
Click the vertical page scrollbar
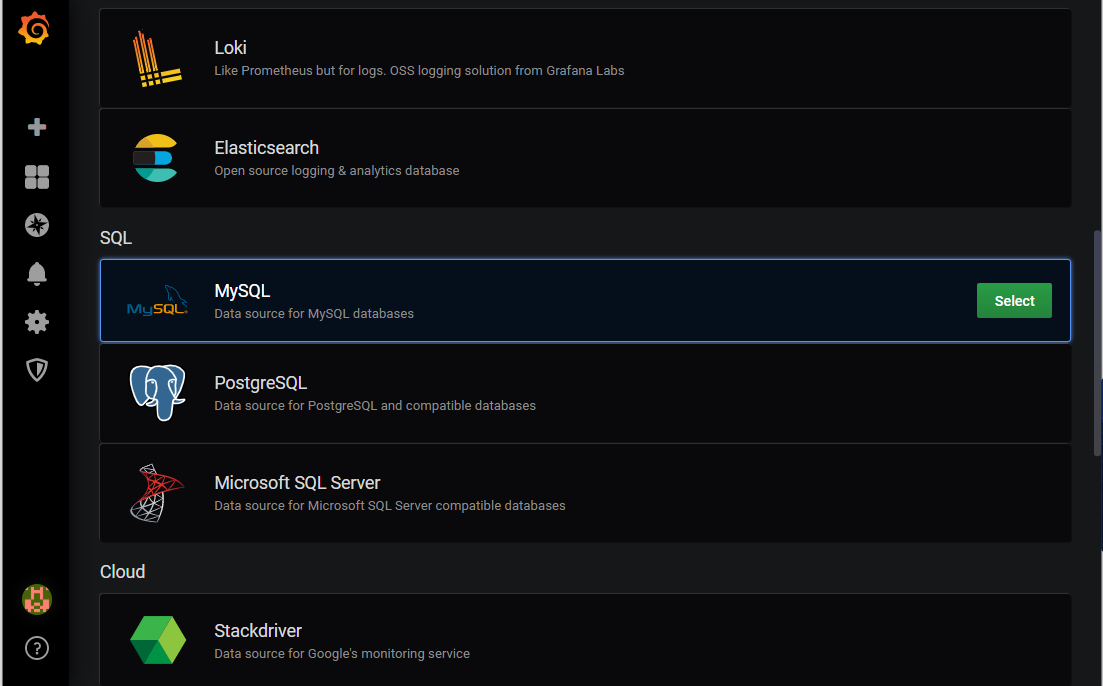pos(1097,343)
